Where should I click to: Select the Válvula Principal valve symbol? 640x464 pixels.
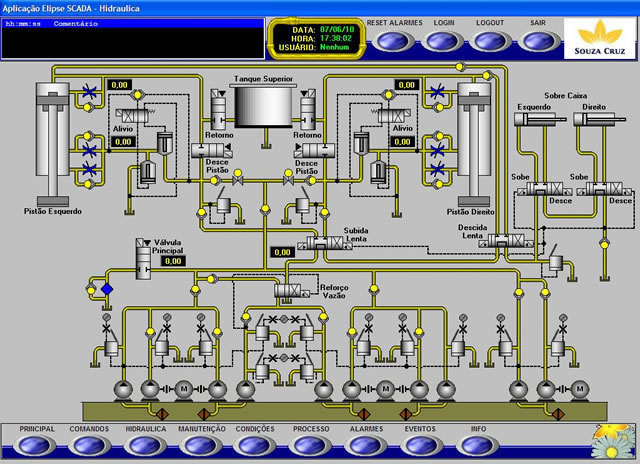tap(143, 259)
